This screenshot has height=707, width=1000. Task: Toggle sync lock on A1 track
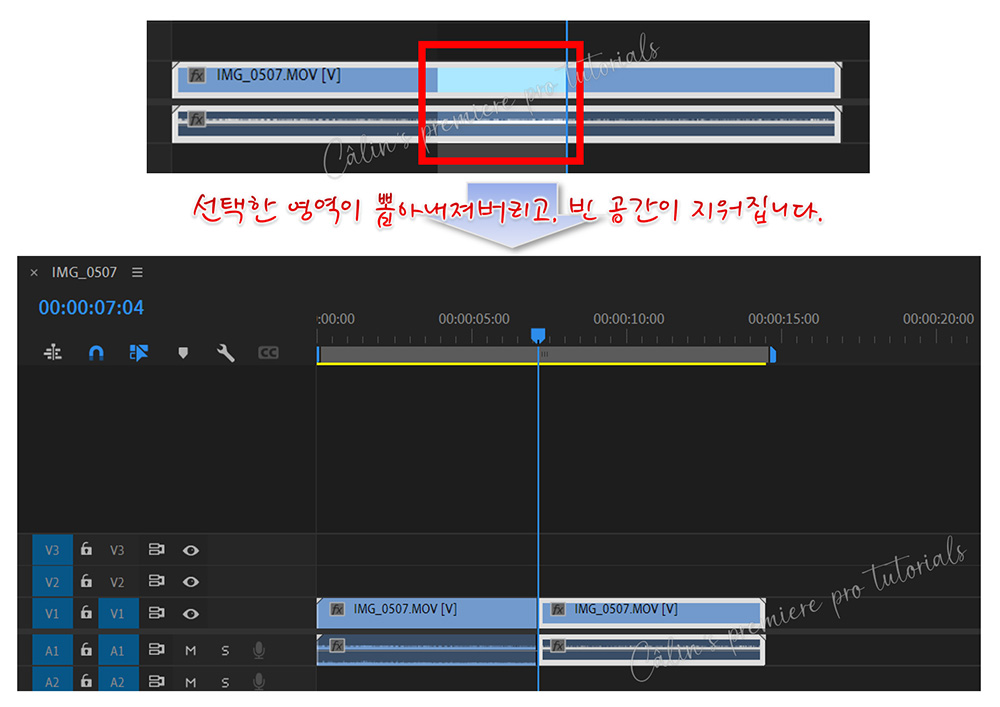coord(156,650)
